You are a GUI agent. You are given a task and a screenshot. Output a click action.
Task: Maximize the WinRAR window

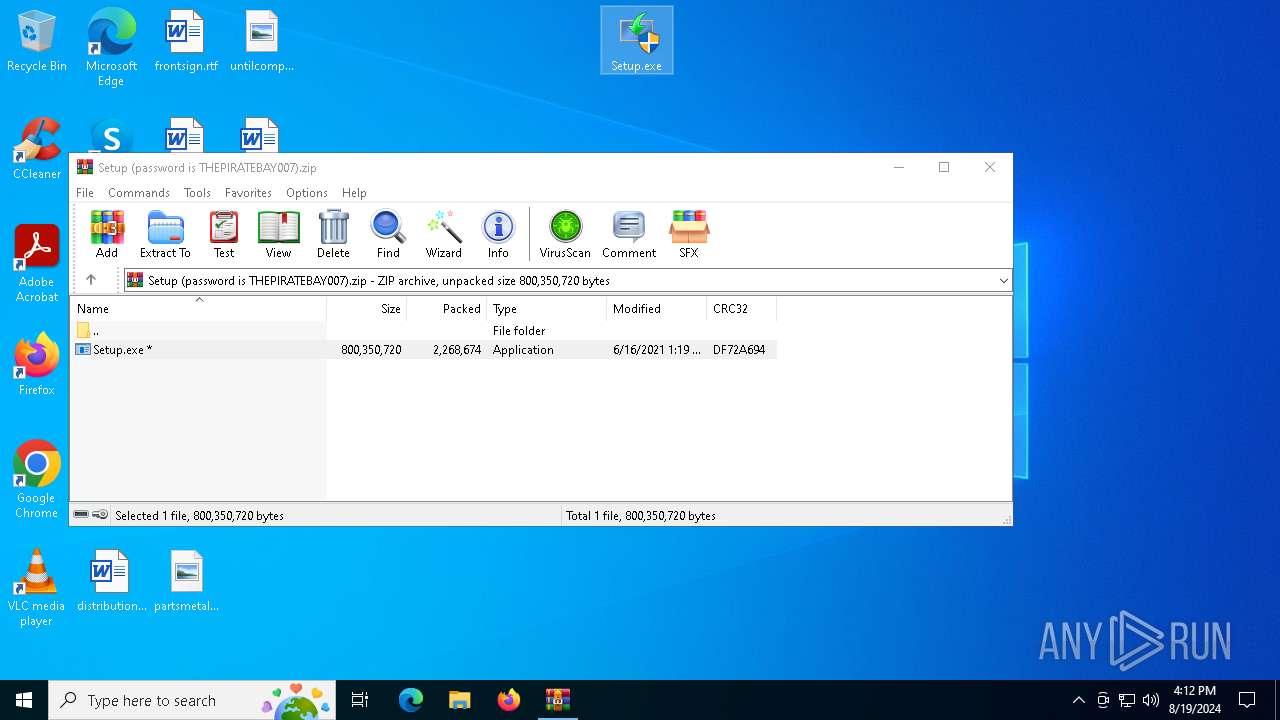[x=943, y=167]
